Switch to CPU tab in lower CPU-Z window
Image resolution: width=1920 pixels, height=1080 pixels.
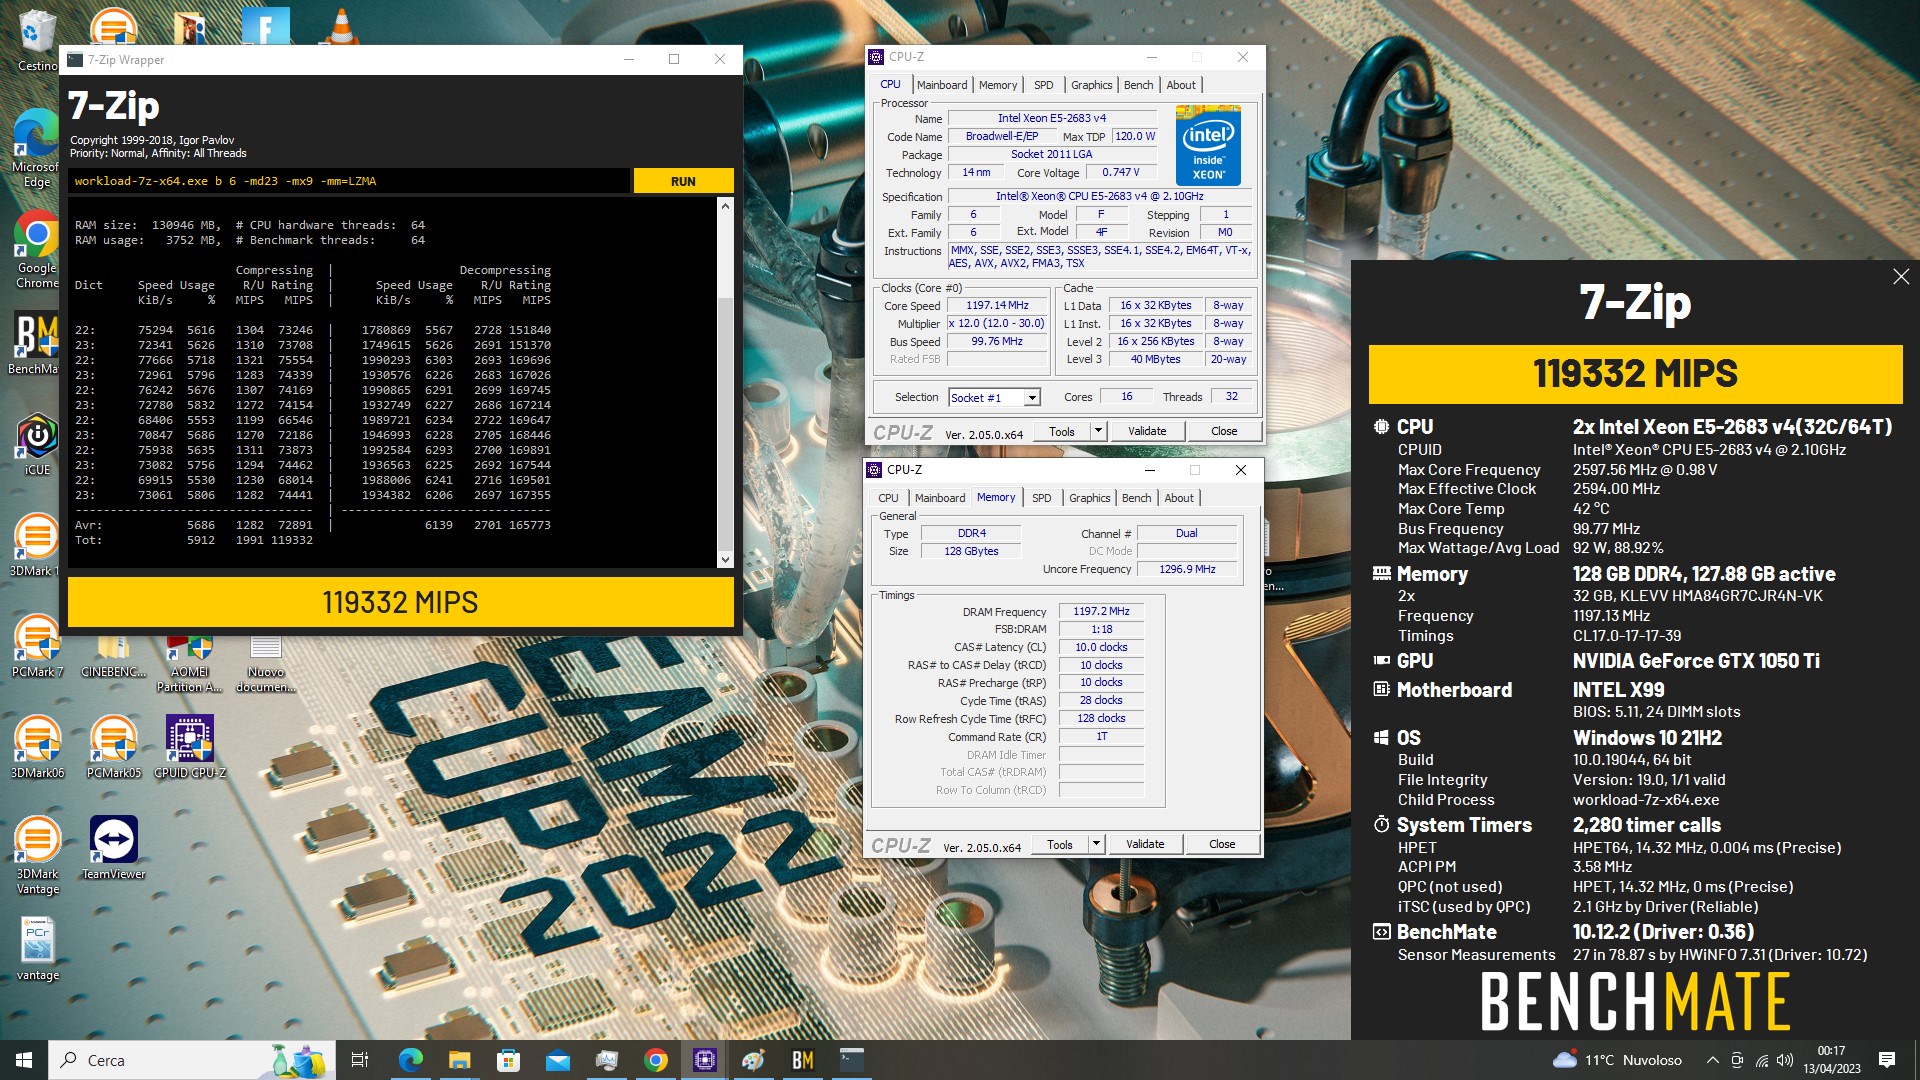point(888,498)
